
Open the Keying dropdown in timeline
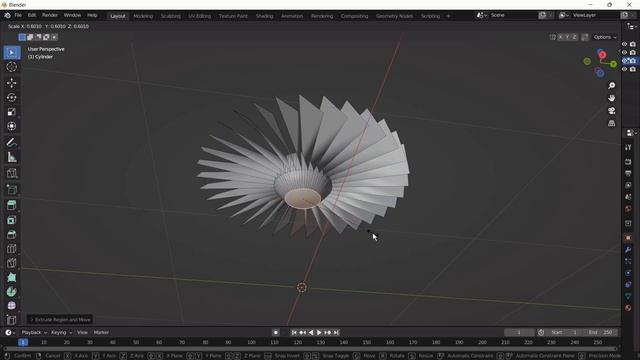(x=61, y=333)
